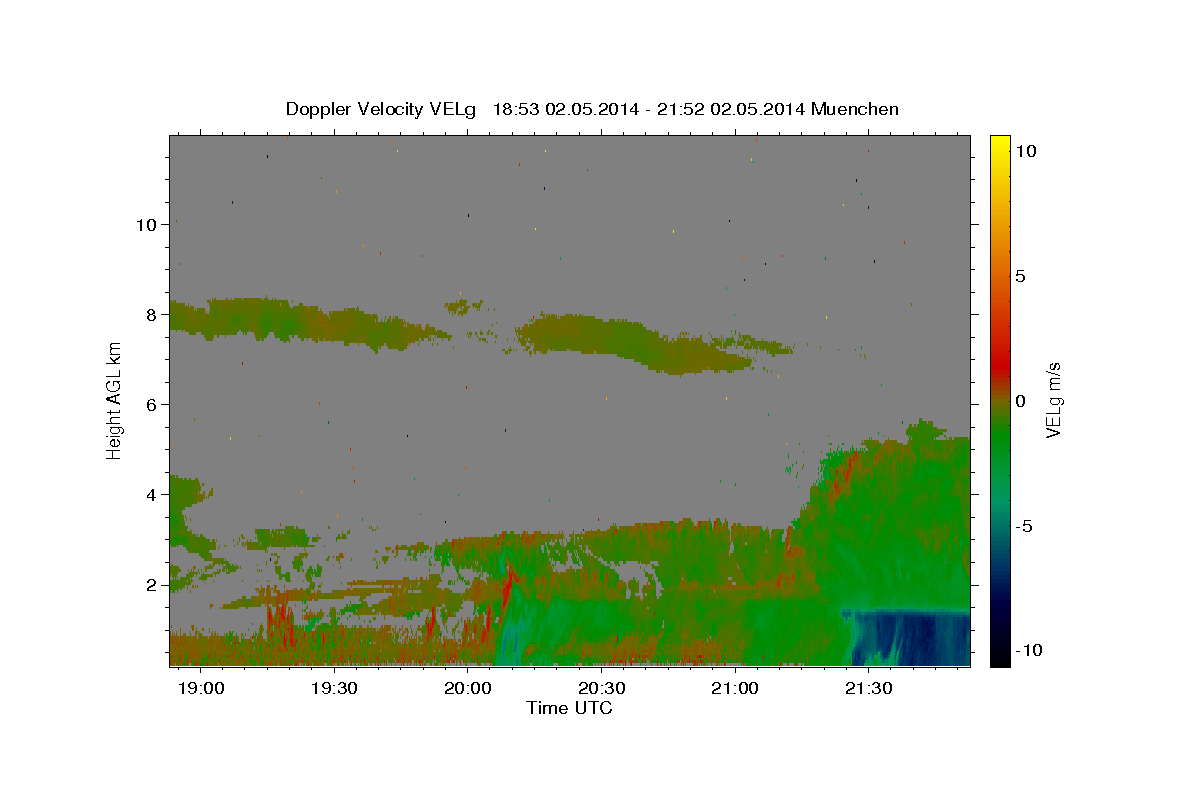Click the '18:53 02.05.2014' start time in title
1200x800 pixels.
[x=564, y=109]
